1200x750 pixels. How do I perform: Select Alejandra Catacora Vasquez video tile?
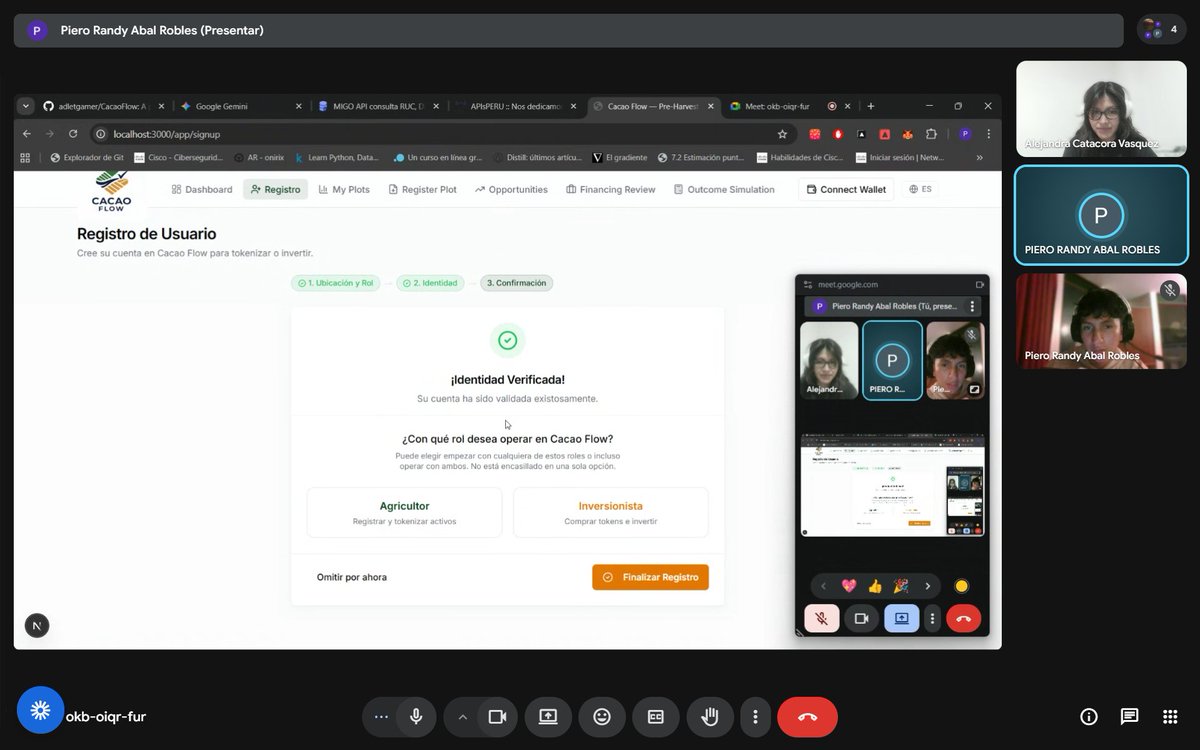[1101, 109]
